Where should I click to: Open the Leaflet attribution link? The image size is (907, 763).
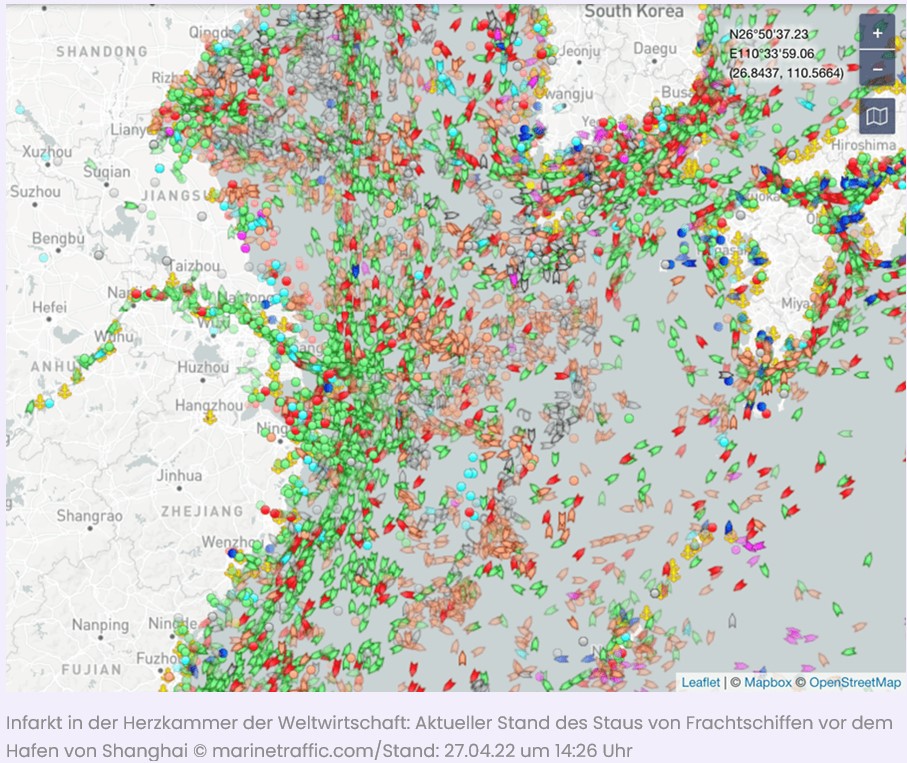(x=700, y=682)
